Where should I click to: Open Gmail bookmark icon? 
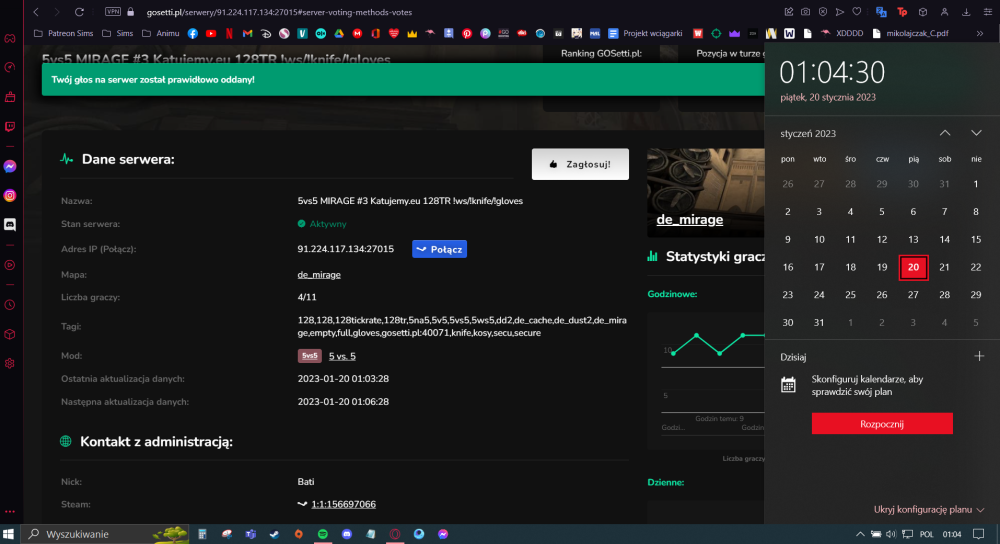click(247, 33)
